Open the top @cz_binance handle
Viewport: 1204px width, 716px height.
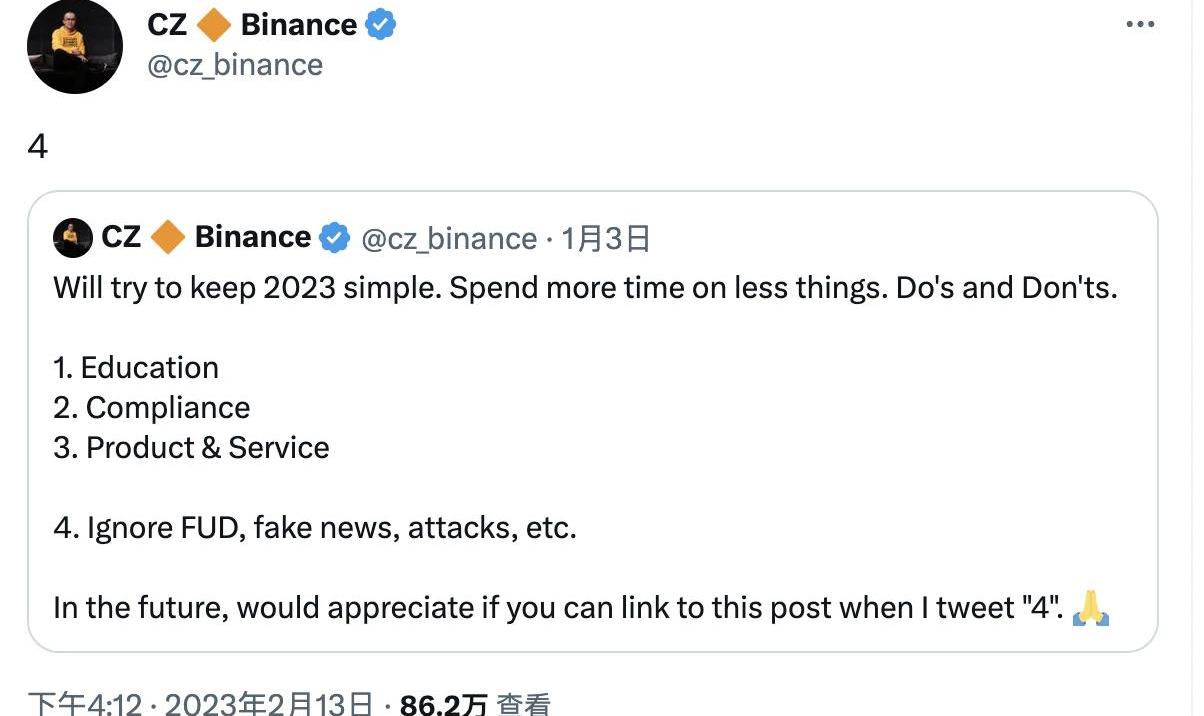[x=235, y=65]
